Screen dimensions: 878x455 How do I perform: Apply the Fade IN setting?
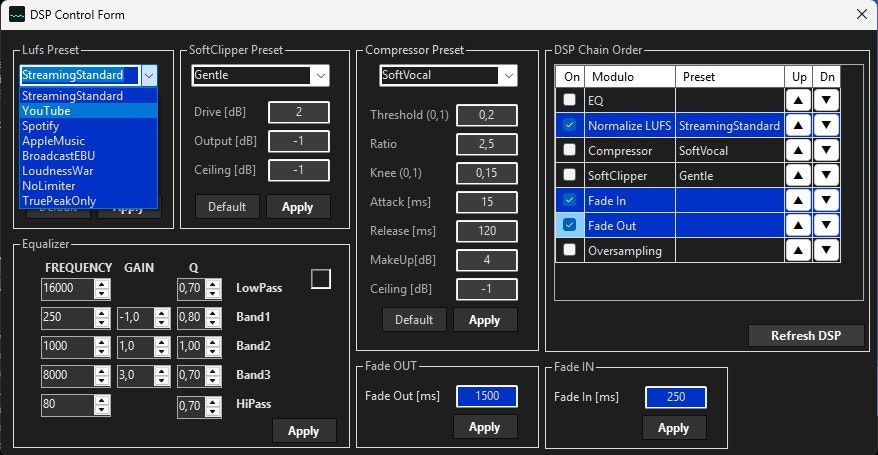[674, 428]
